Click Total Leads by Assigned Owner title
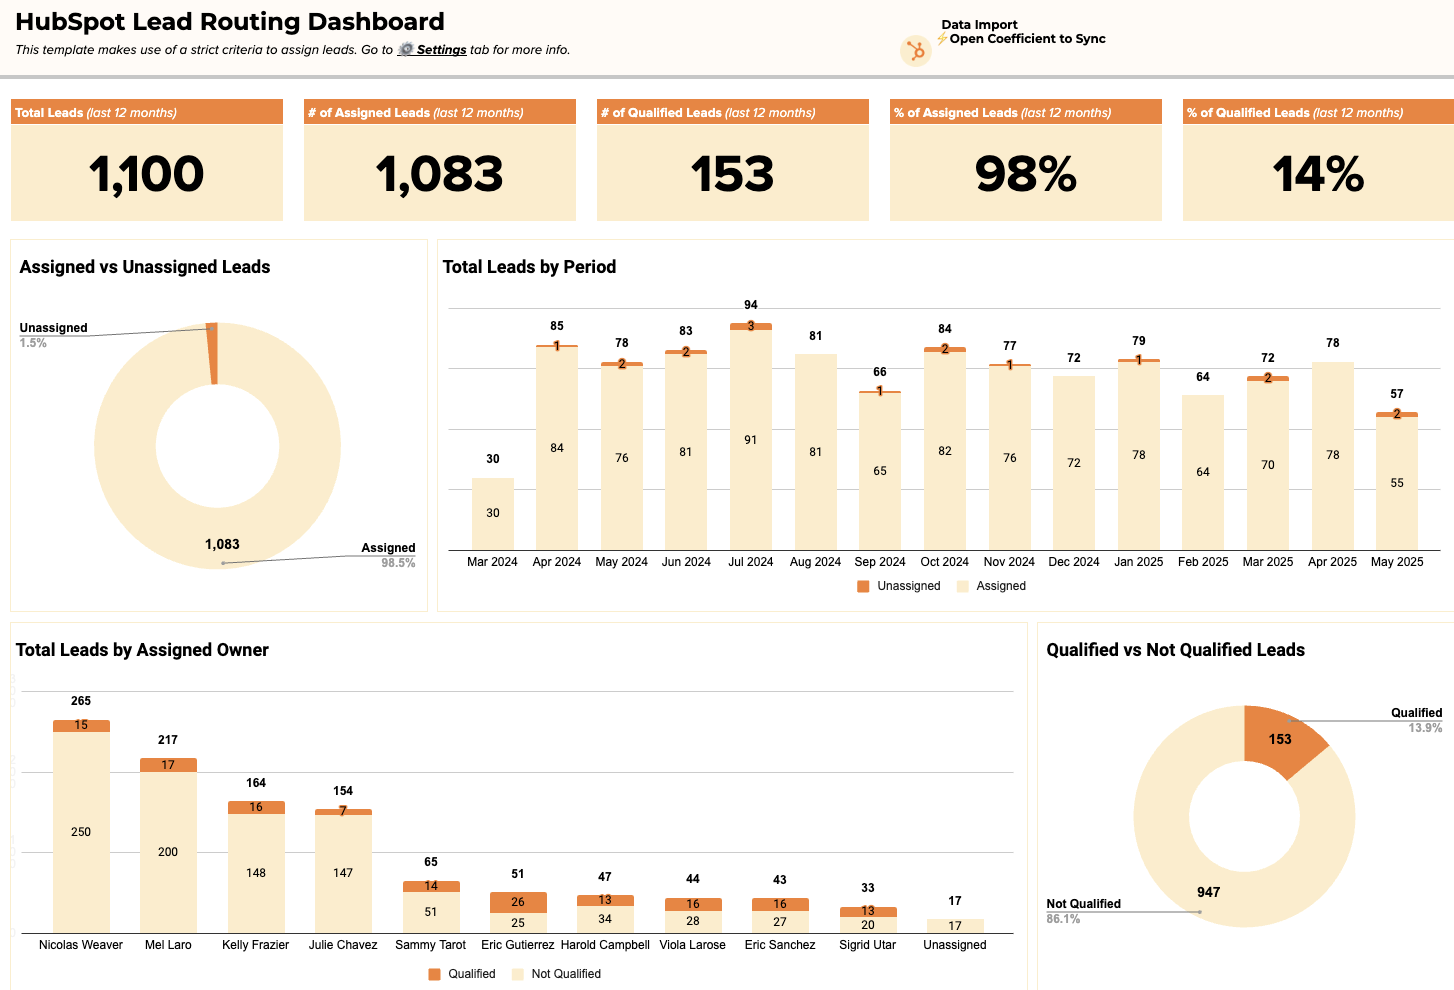Viewport: 1454px width, 990px height. coord(142,650)
